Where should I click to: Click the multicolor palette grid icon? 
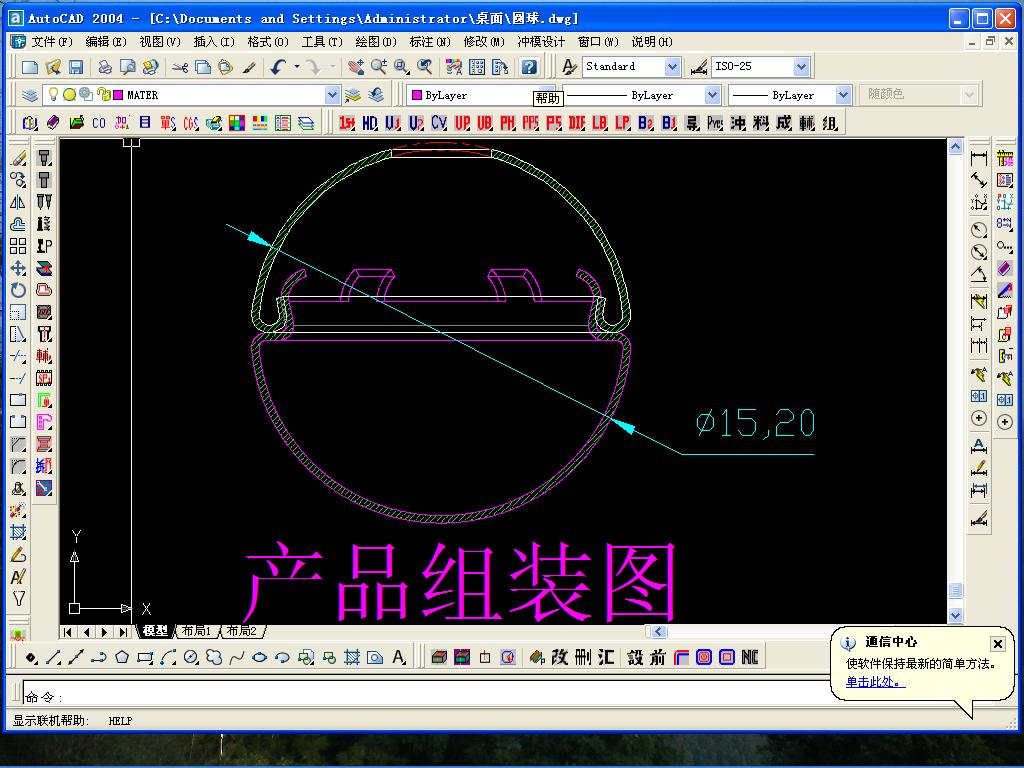[236, 123]
